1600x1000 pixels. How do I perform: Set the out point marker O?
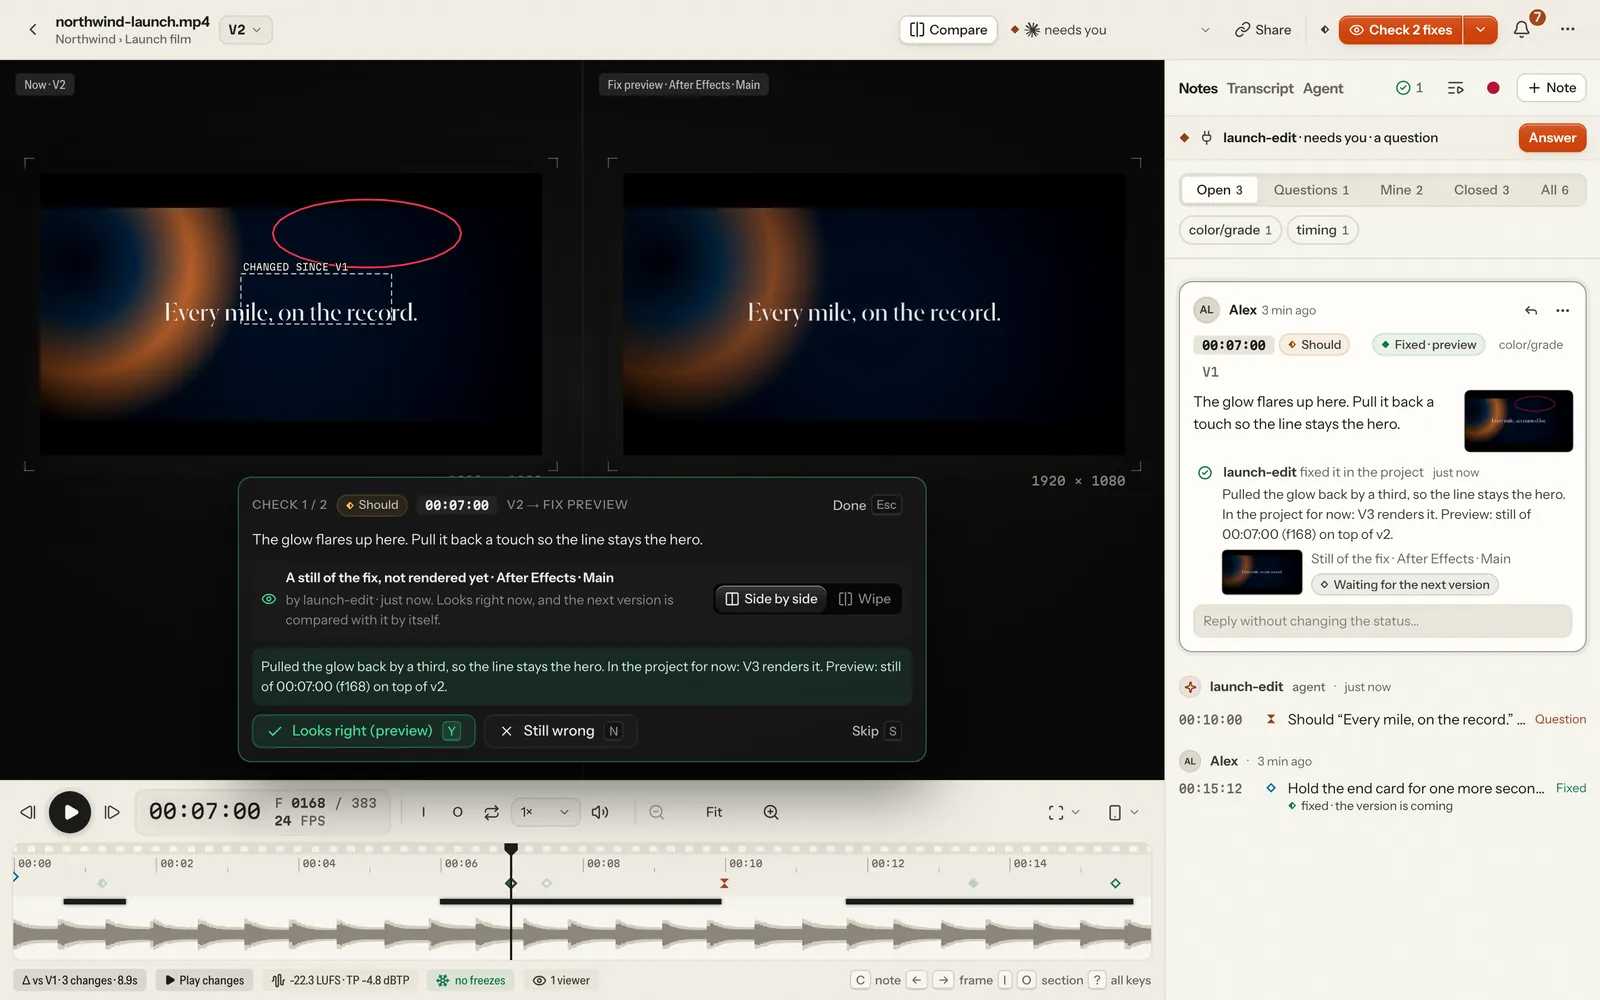[x=457, y=812]
